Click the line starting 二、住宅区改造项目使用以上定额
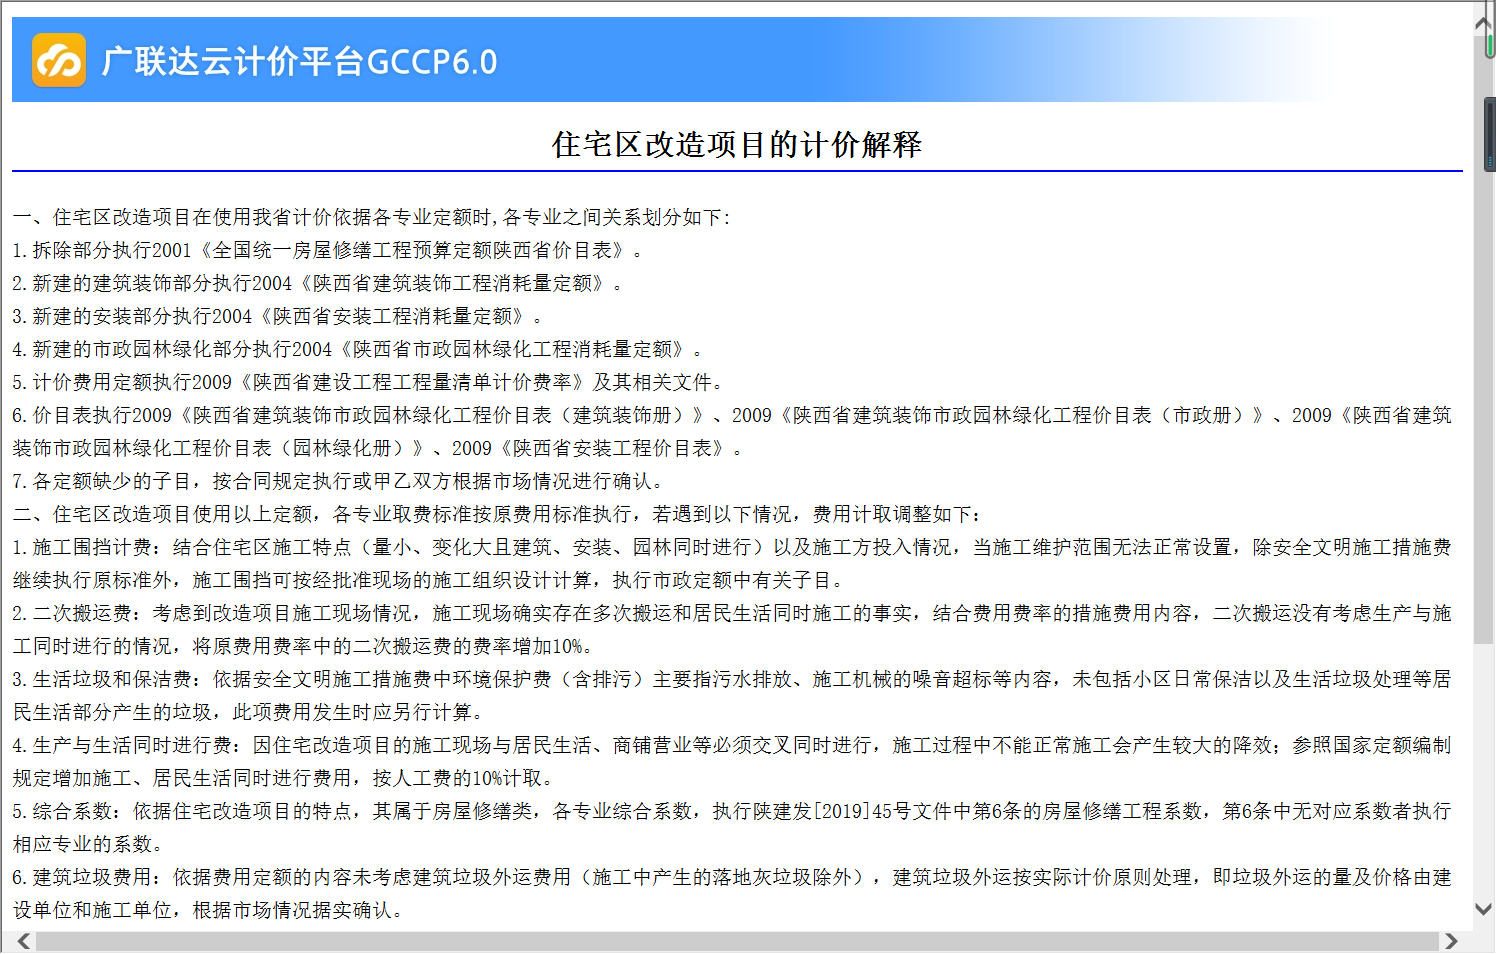1496x954 pixels. tap(498, 514)
